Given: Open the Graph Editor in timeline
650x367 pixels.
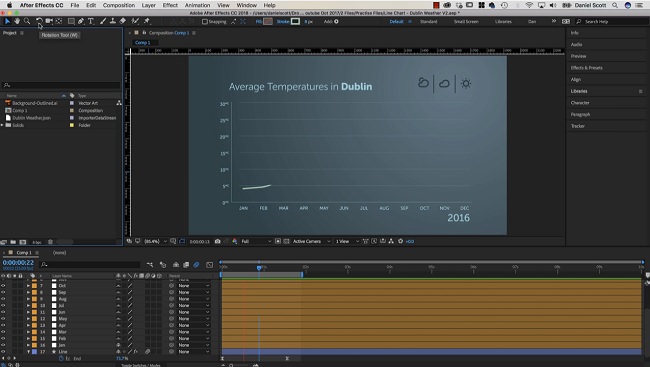Looking at the screenshot, I should point(209,265).
